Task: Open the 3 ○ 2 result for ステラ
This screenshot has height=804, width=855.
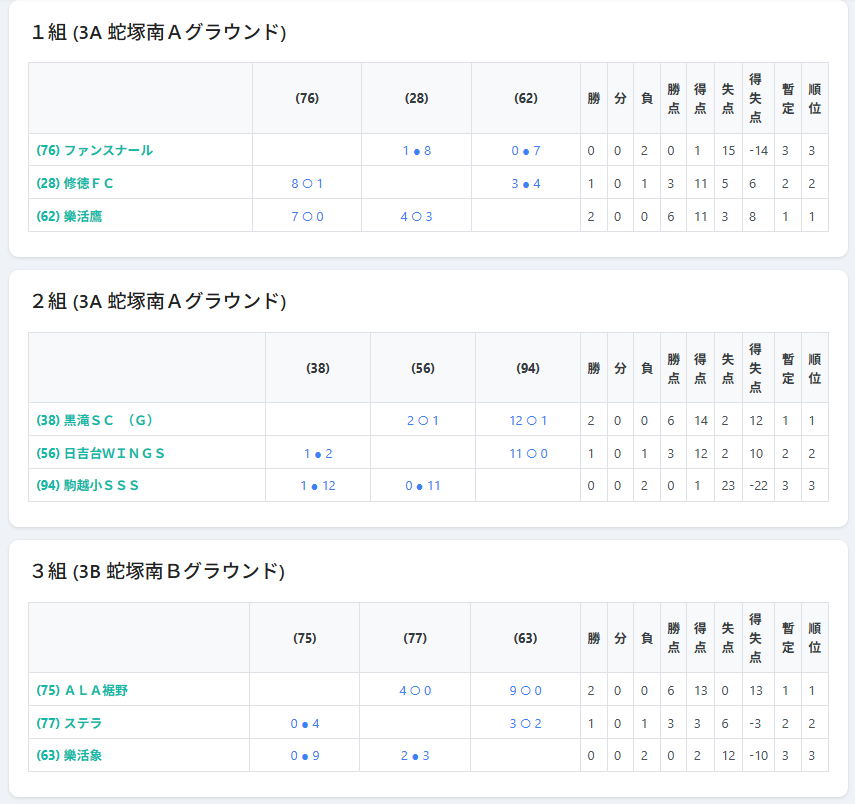Action: point(525,723)
